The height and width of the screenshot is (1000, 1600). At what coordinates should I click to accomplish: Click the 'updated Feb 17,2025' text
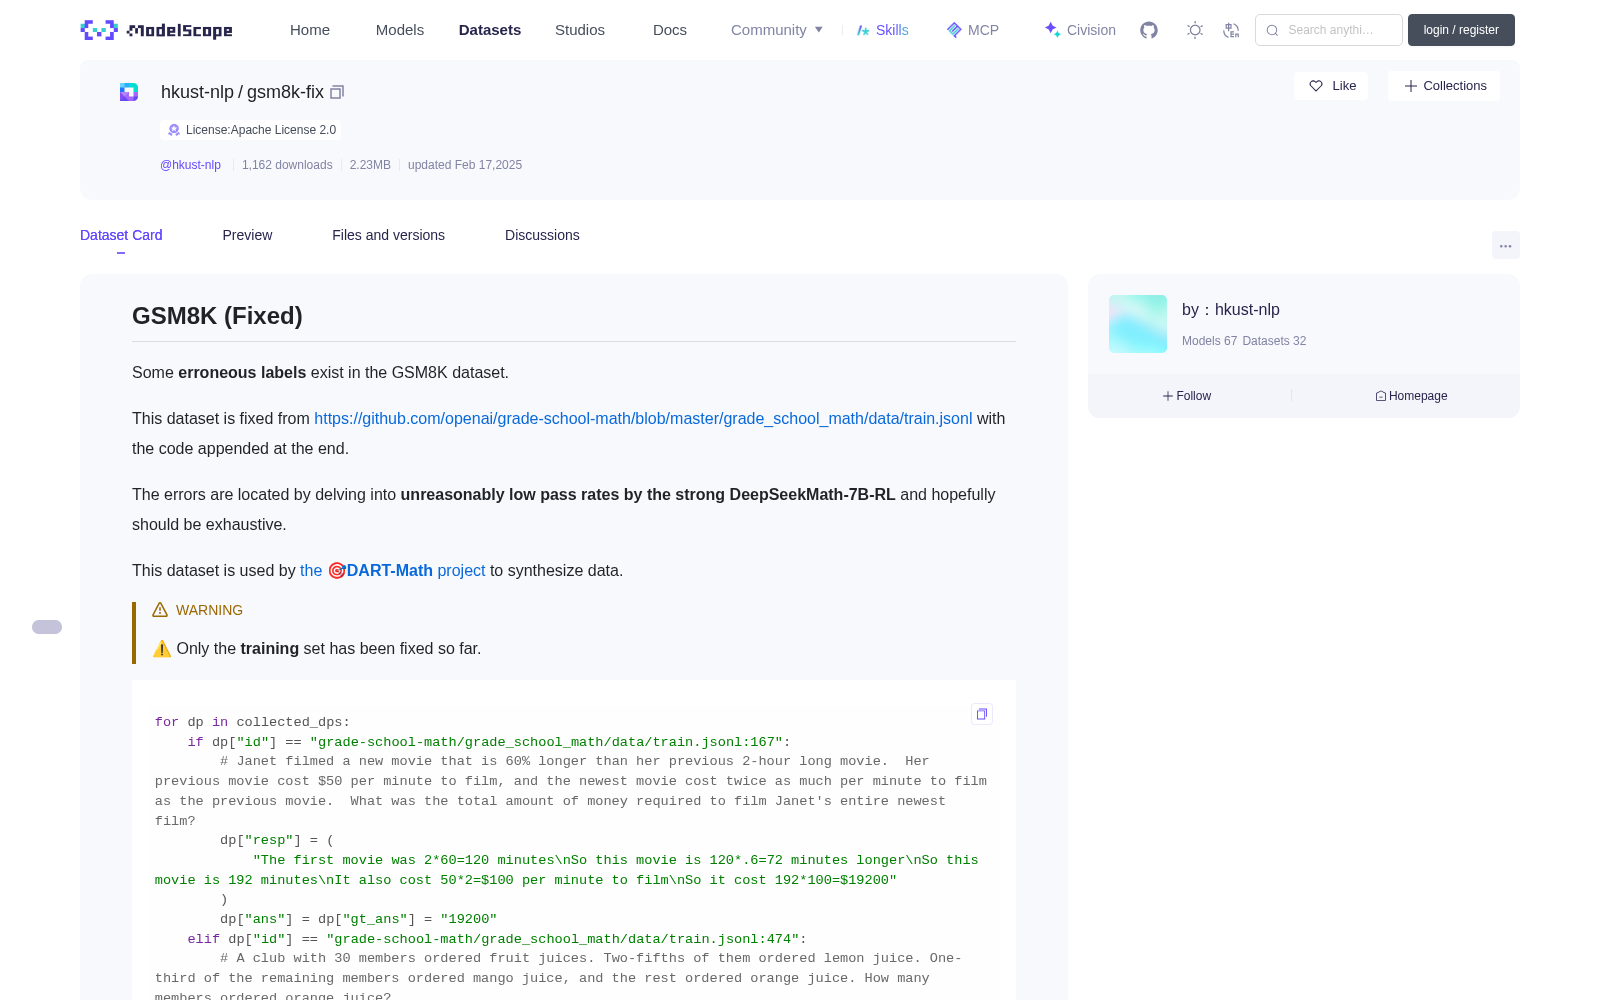(465, 165)
